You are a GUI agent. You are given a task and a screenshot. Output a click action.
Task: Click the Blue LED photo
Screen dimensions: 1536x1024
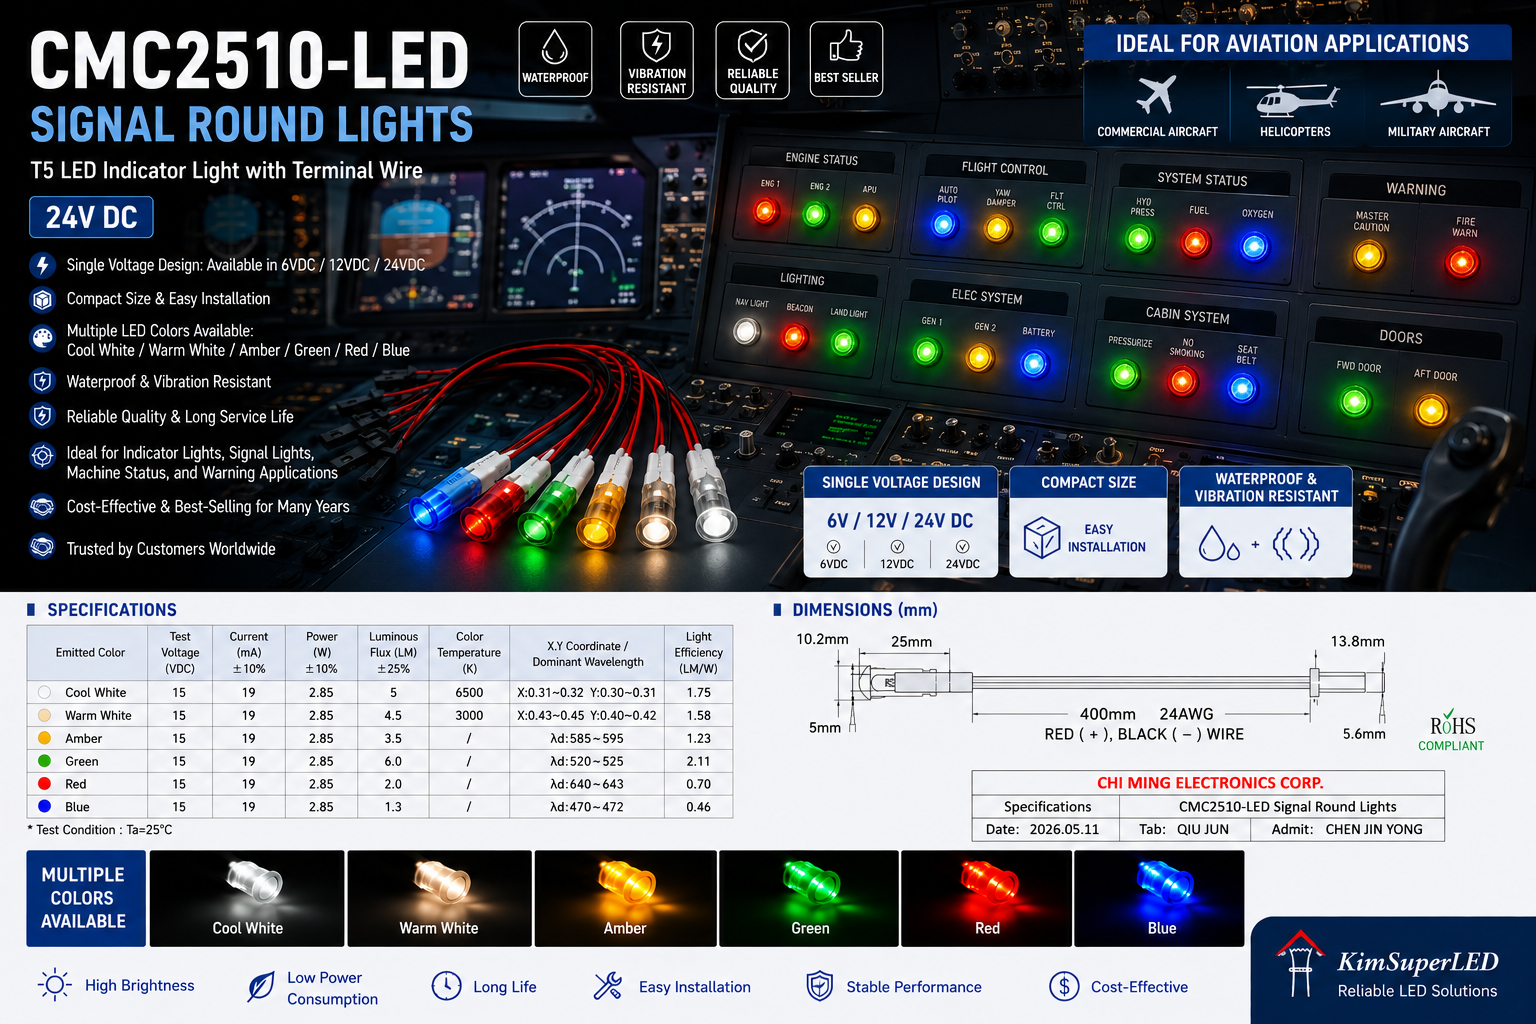1160,898
